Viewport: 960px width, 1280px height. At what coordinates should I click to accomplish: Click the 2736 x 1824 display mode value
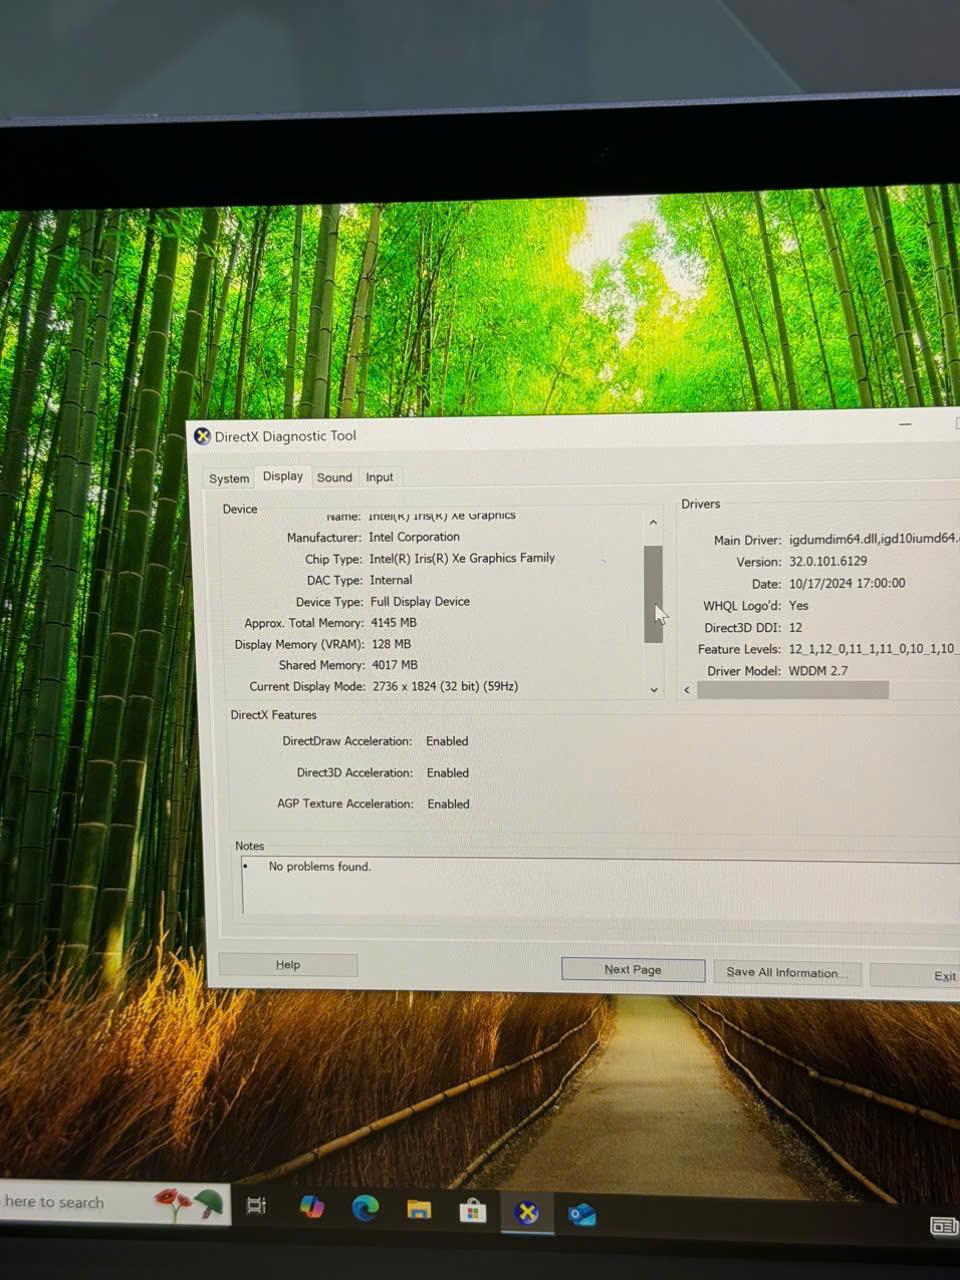point(445,686)
